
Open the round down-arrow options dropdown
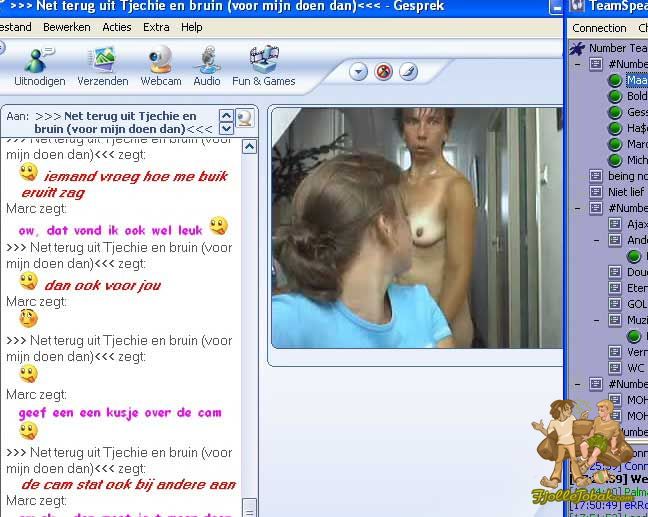[x=358, y=72]
